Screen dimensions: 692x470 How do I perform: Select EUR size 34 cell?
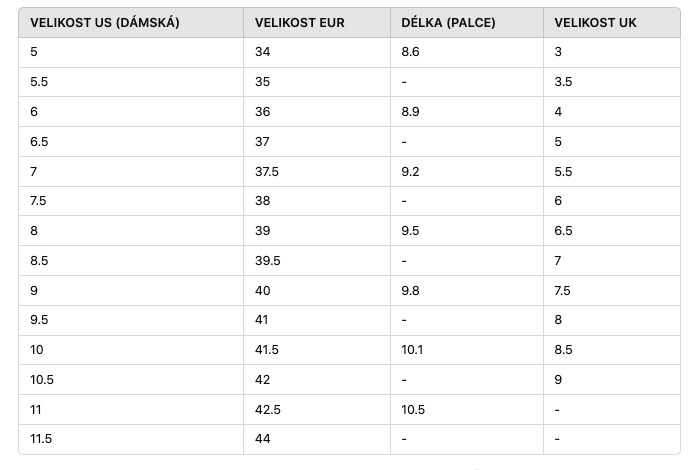[x=317, y=52]
